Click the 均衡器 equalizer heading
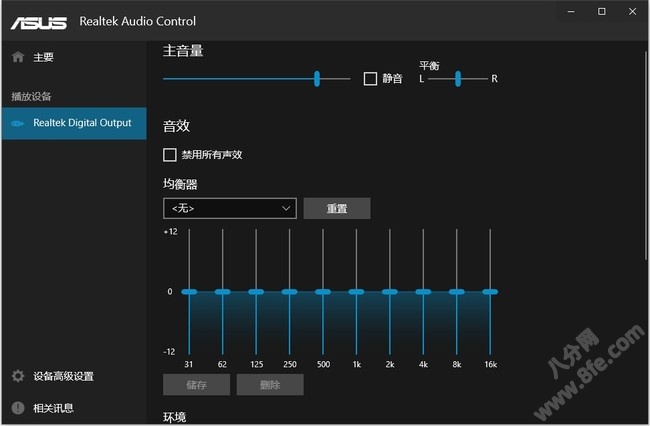This screenshot has height=426, width=650. [x=180, y=184]
